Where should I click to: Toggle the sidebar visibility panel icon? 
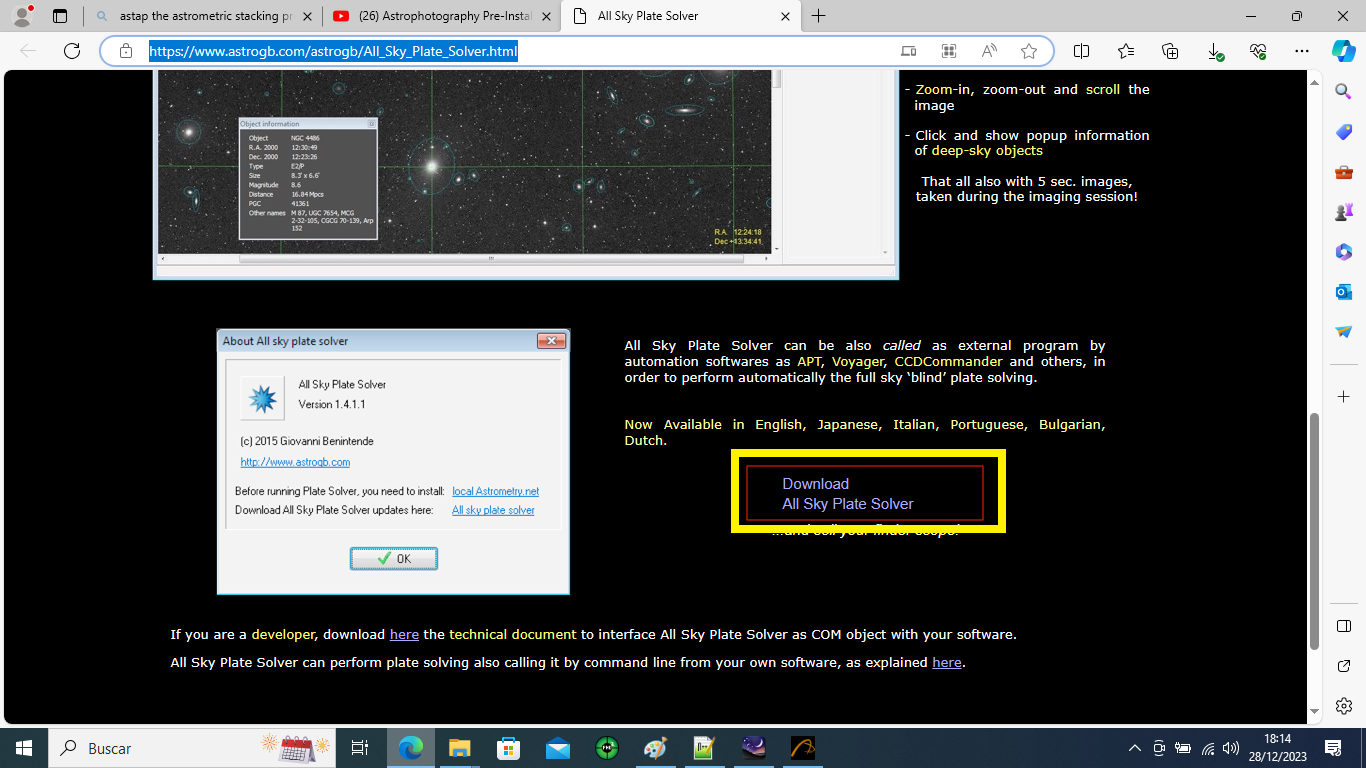click(x=1343, y=626)
